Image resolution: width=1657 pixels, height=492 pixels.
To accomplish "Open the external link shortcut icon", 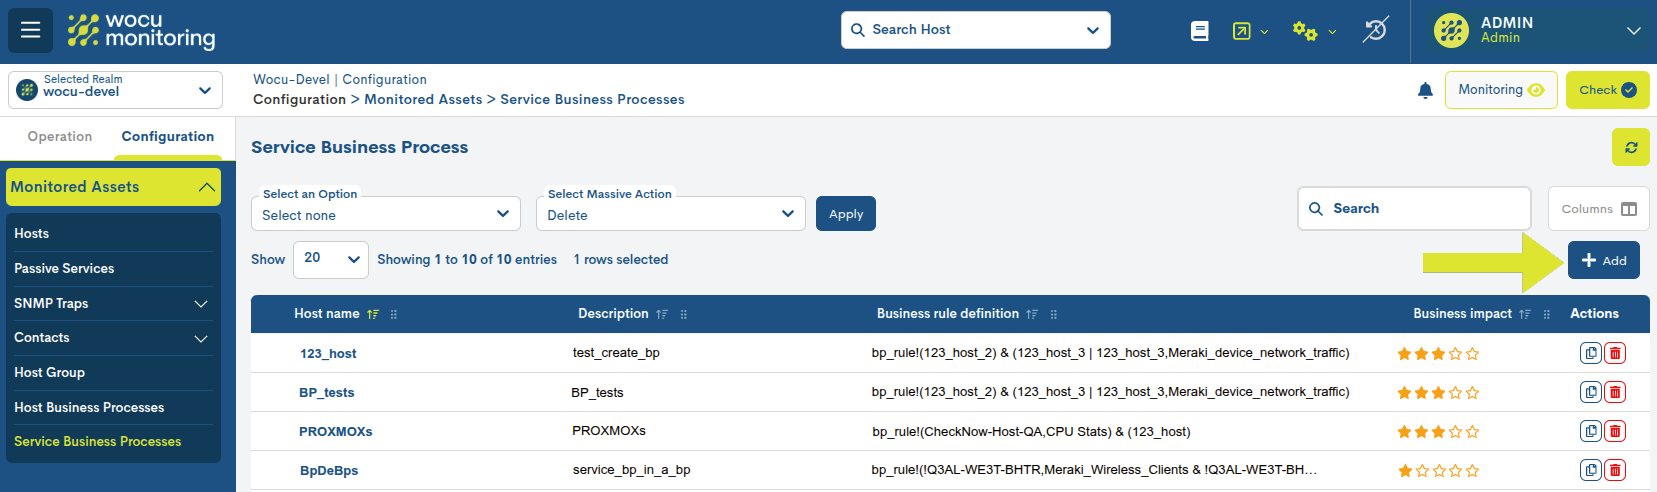I will click(1241, 31).
